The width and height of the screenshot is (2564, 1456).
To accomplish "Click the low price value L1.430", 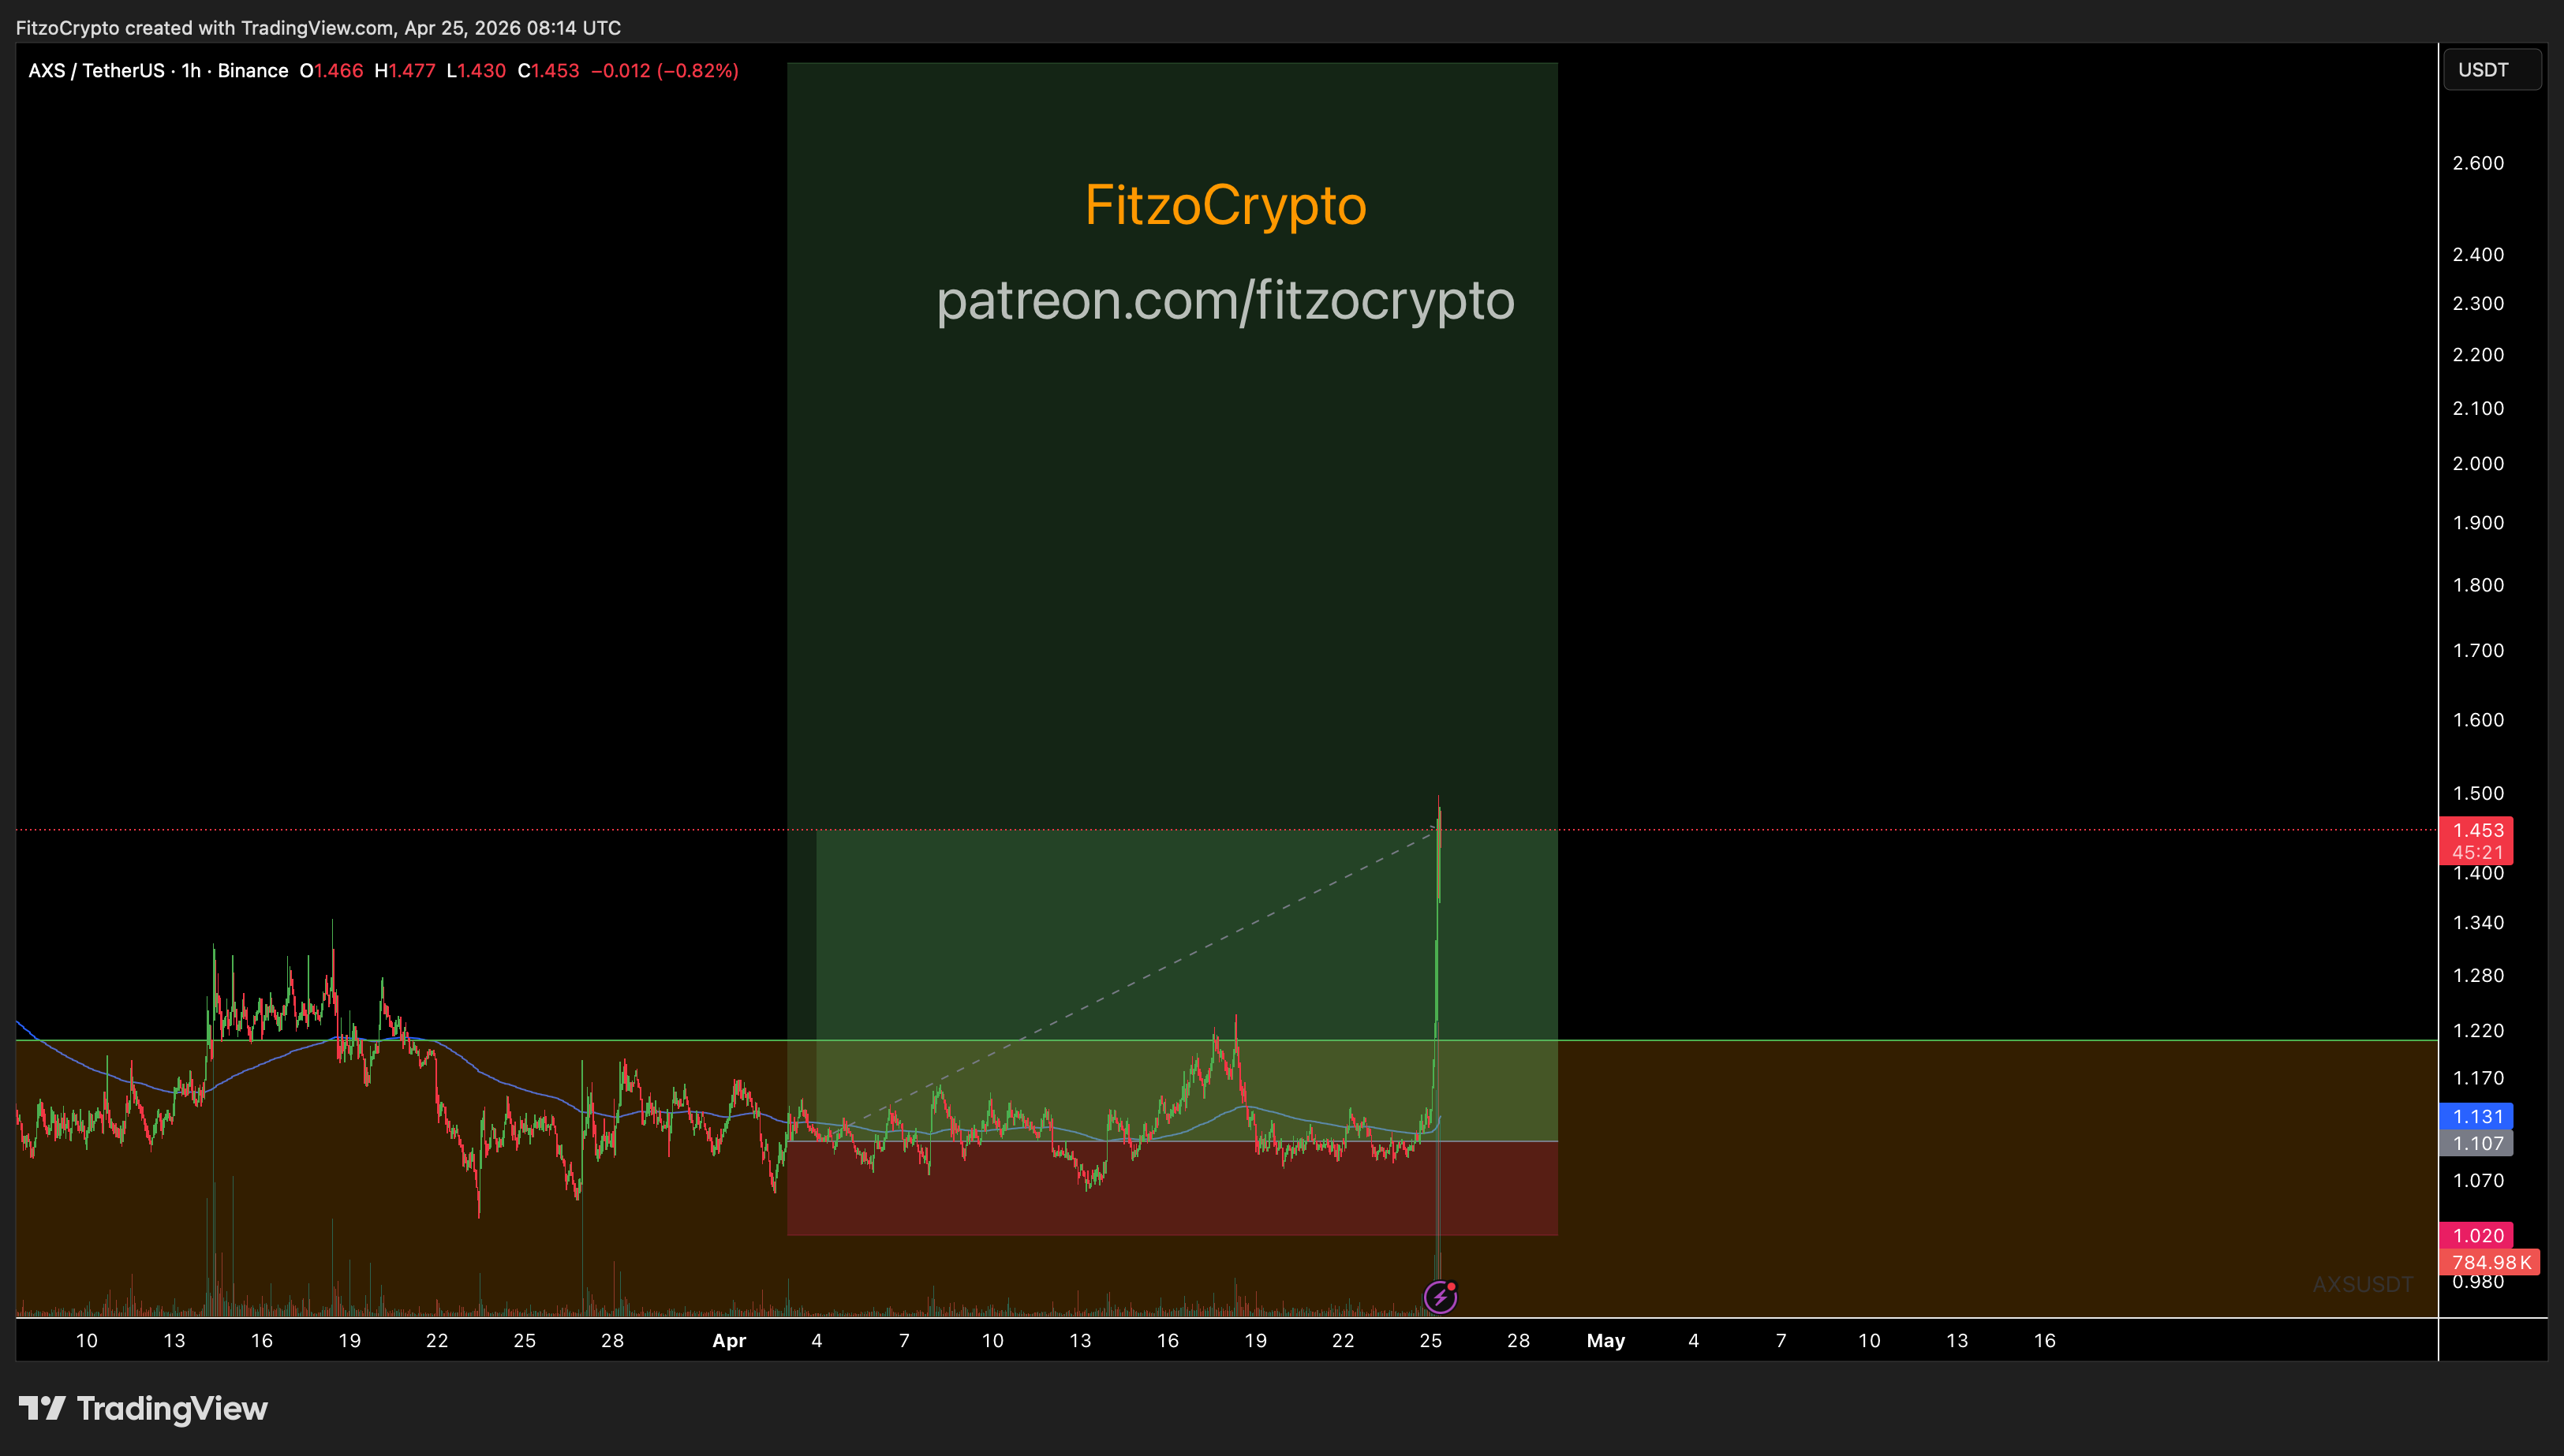I will coord(476,71).
